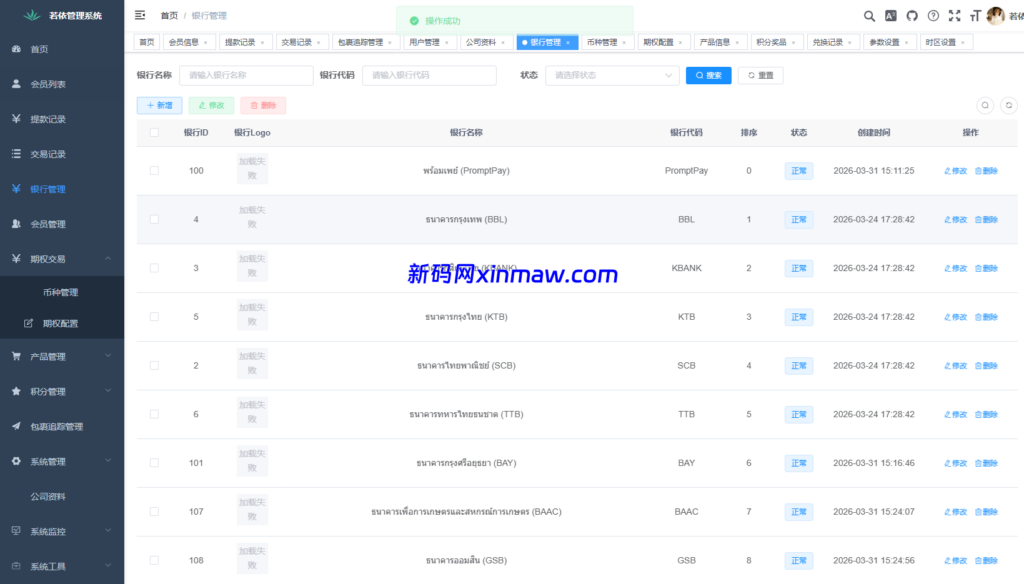Expand the 系统管理 sidebar menu chevron
Screen dimensions: 1024x584
click(108, 461)
